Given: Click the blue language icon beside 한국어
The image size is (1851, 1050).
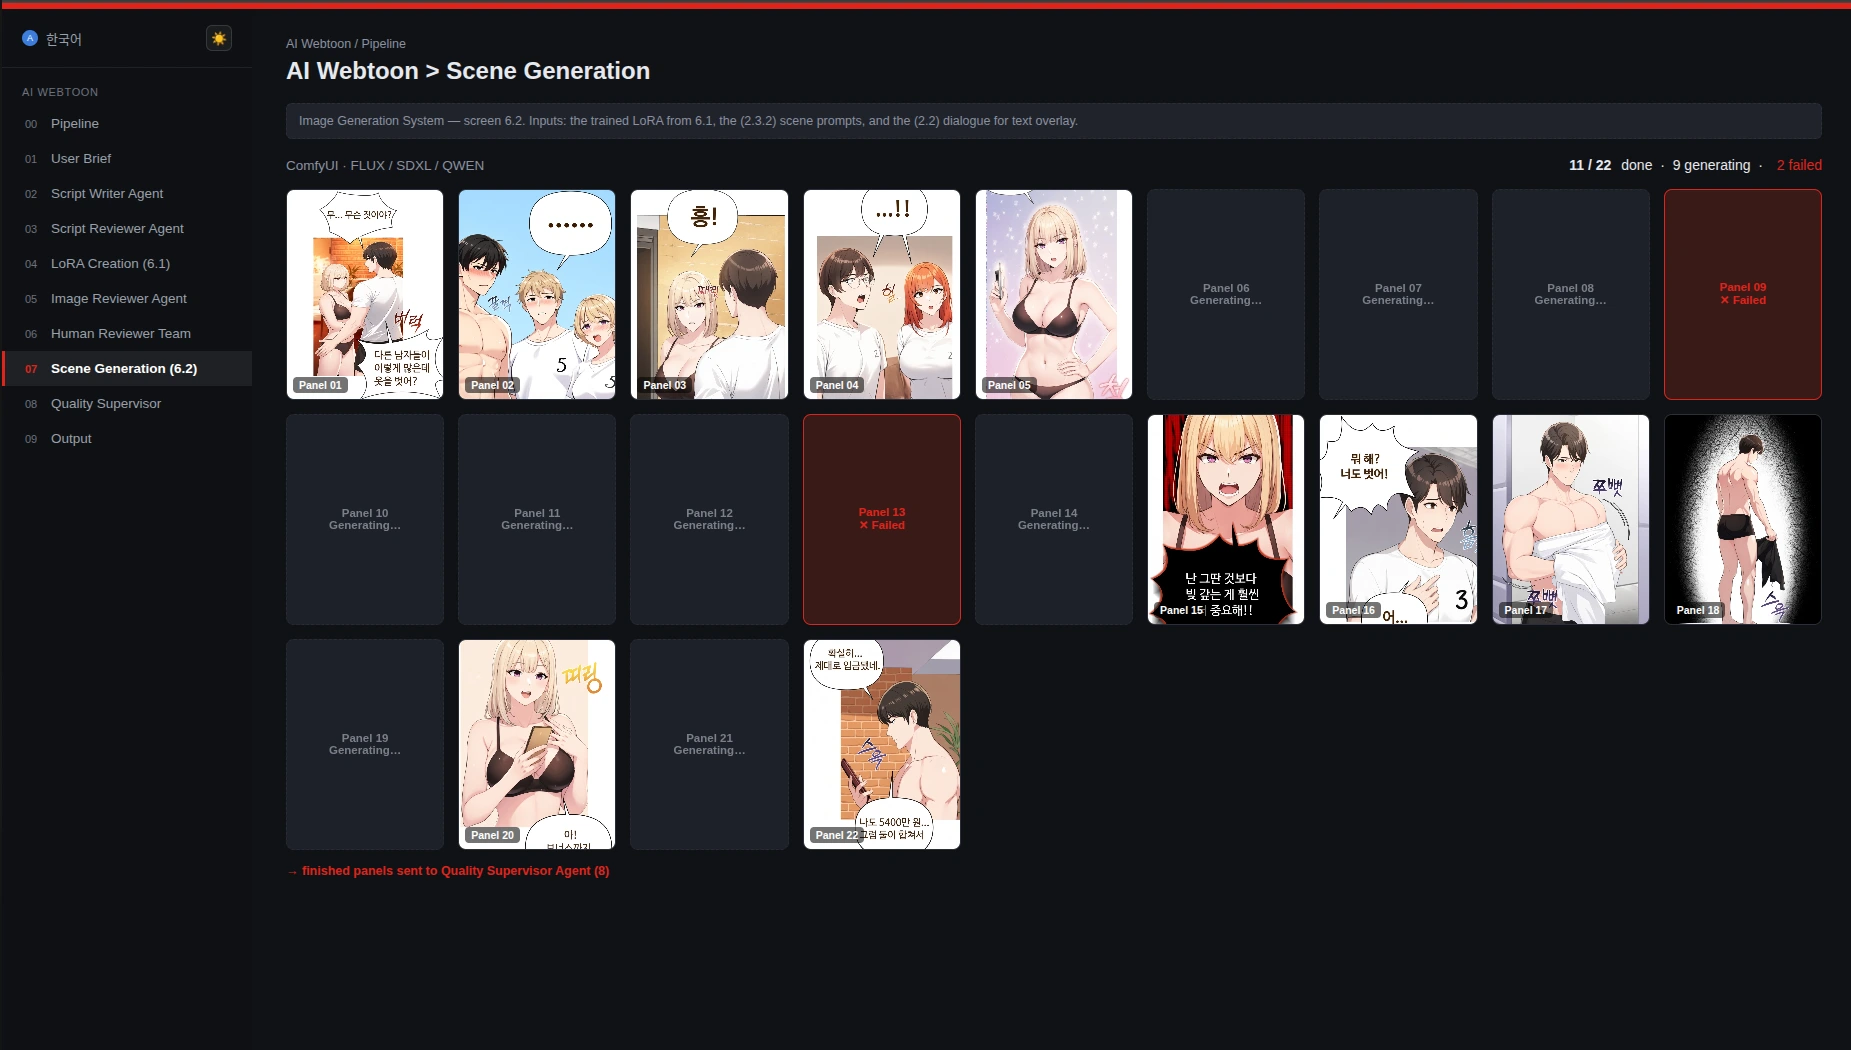Looking at the screenshot, I should [30, 38].
